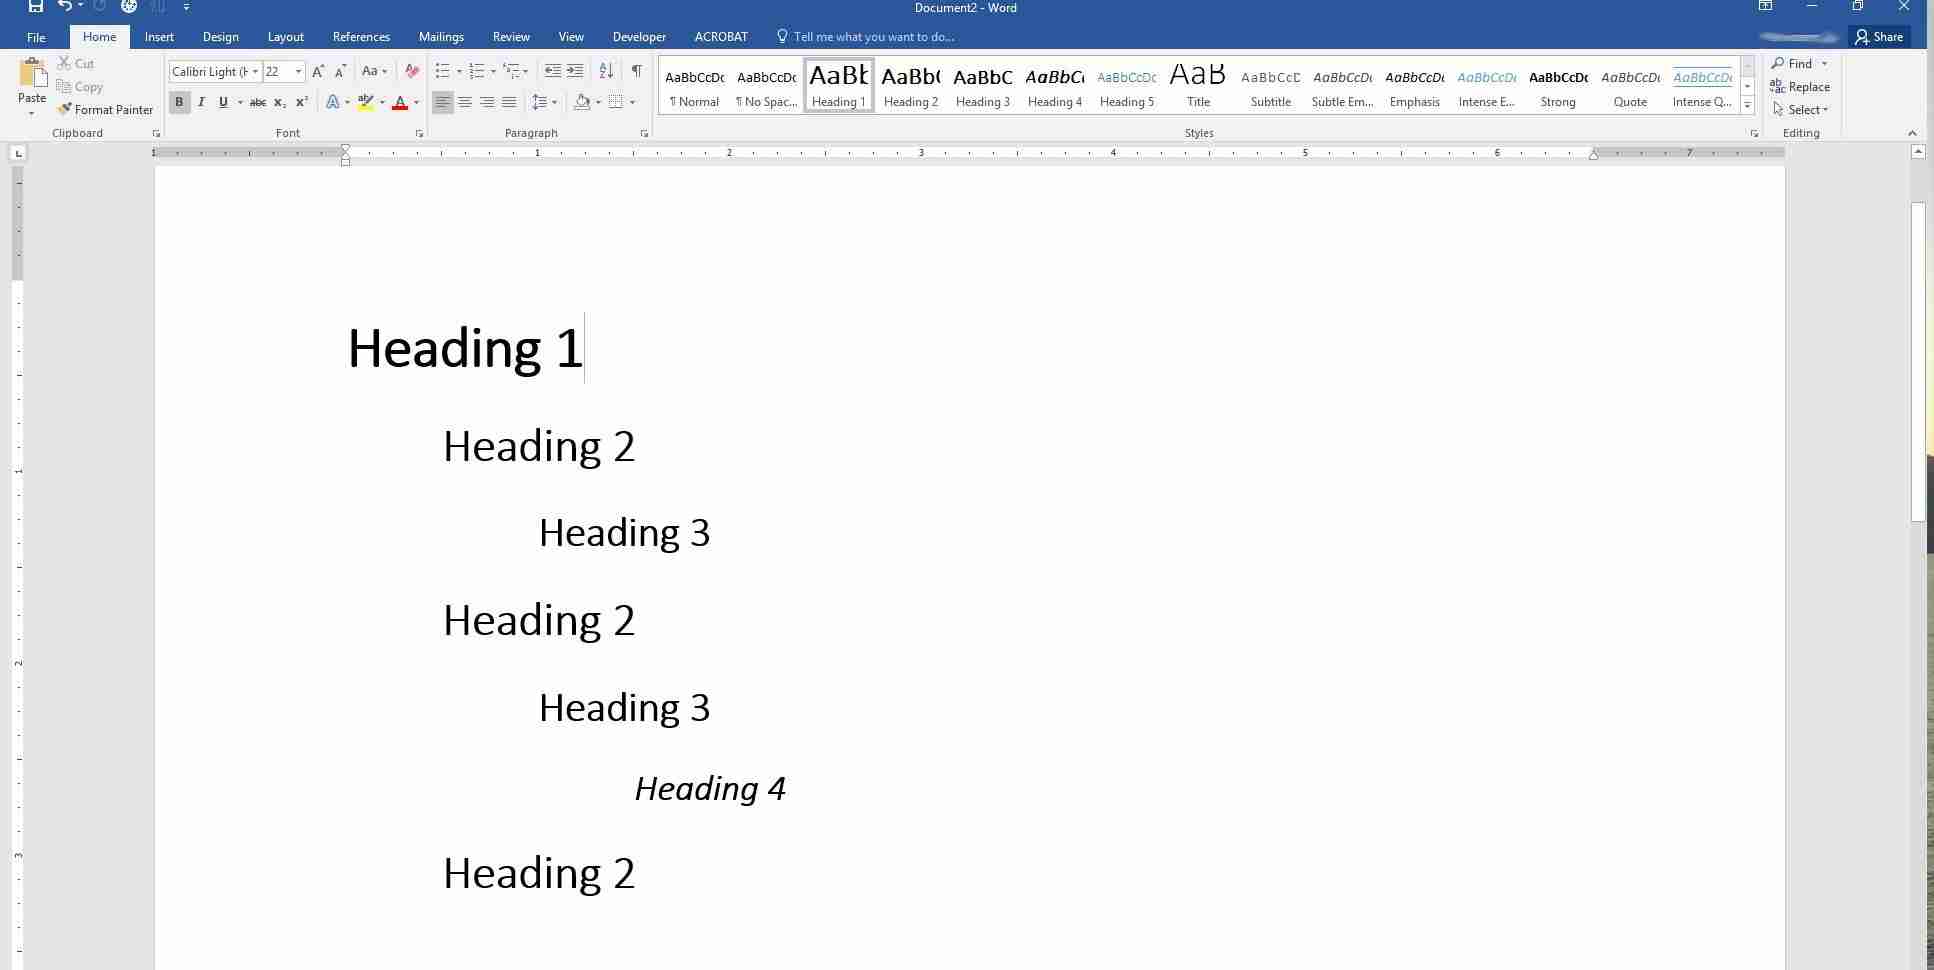Sort paragraphs with the A-Z icon
Image resolution: width=1934 pixels, height=970 pixels.
point(606,71)
